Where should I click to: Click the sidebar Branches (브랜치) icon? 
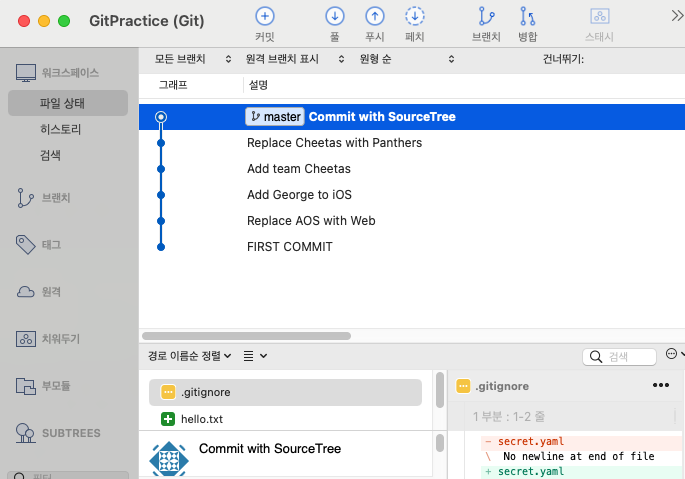(x=25, y=198)
